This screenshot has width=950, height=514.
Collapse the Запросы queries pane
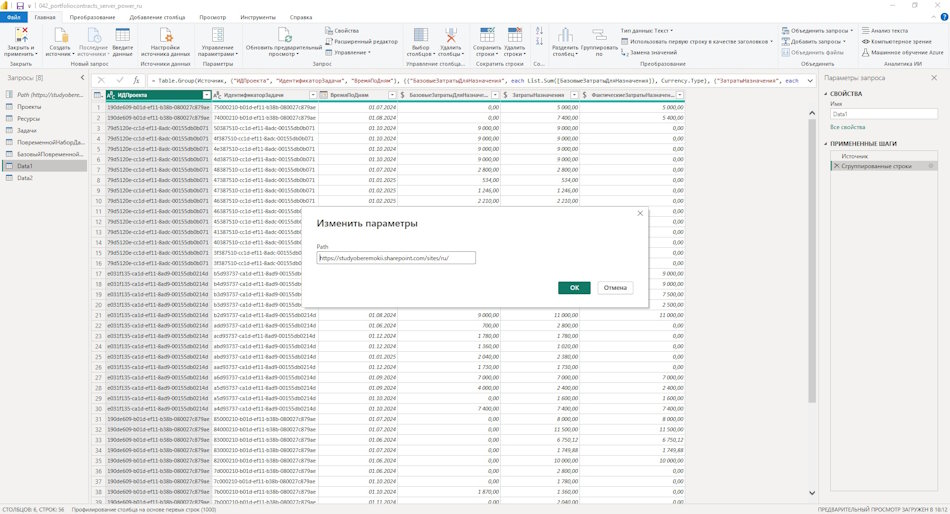tap(82, 78)
